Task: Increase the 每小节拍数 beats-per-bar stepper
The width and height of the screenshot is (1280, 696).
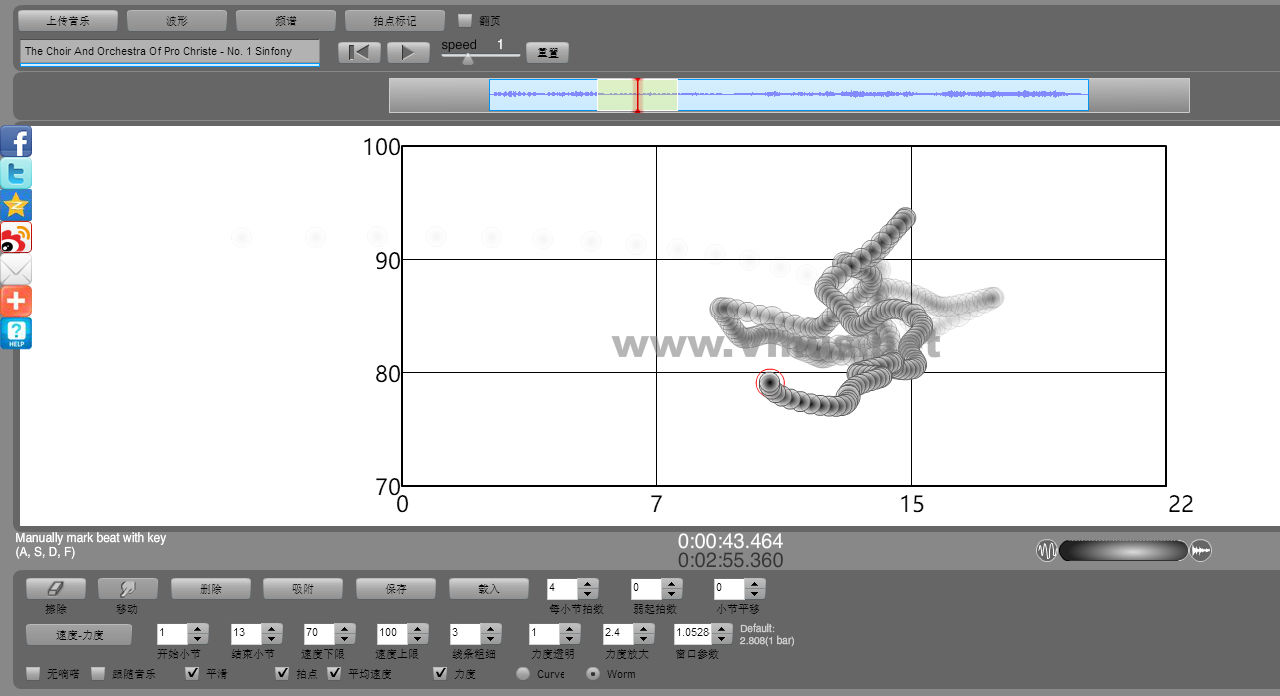Action: 588,584
